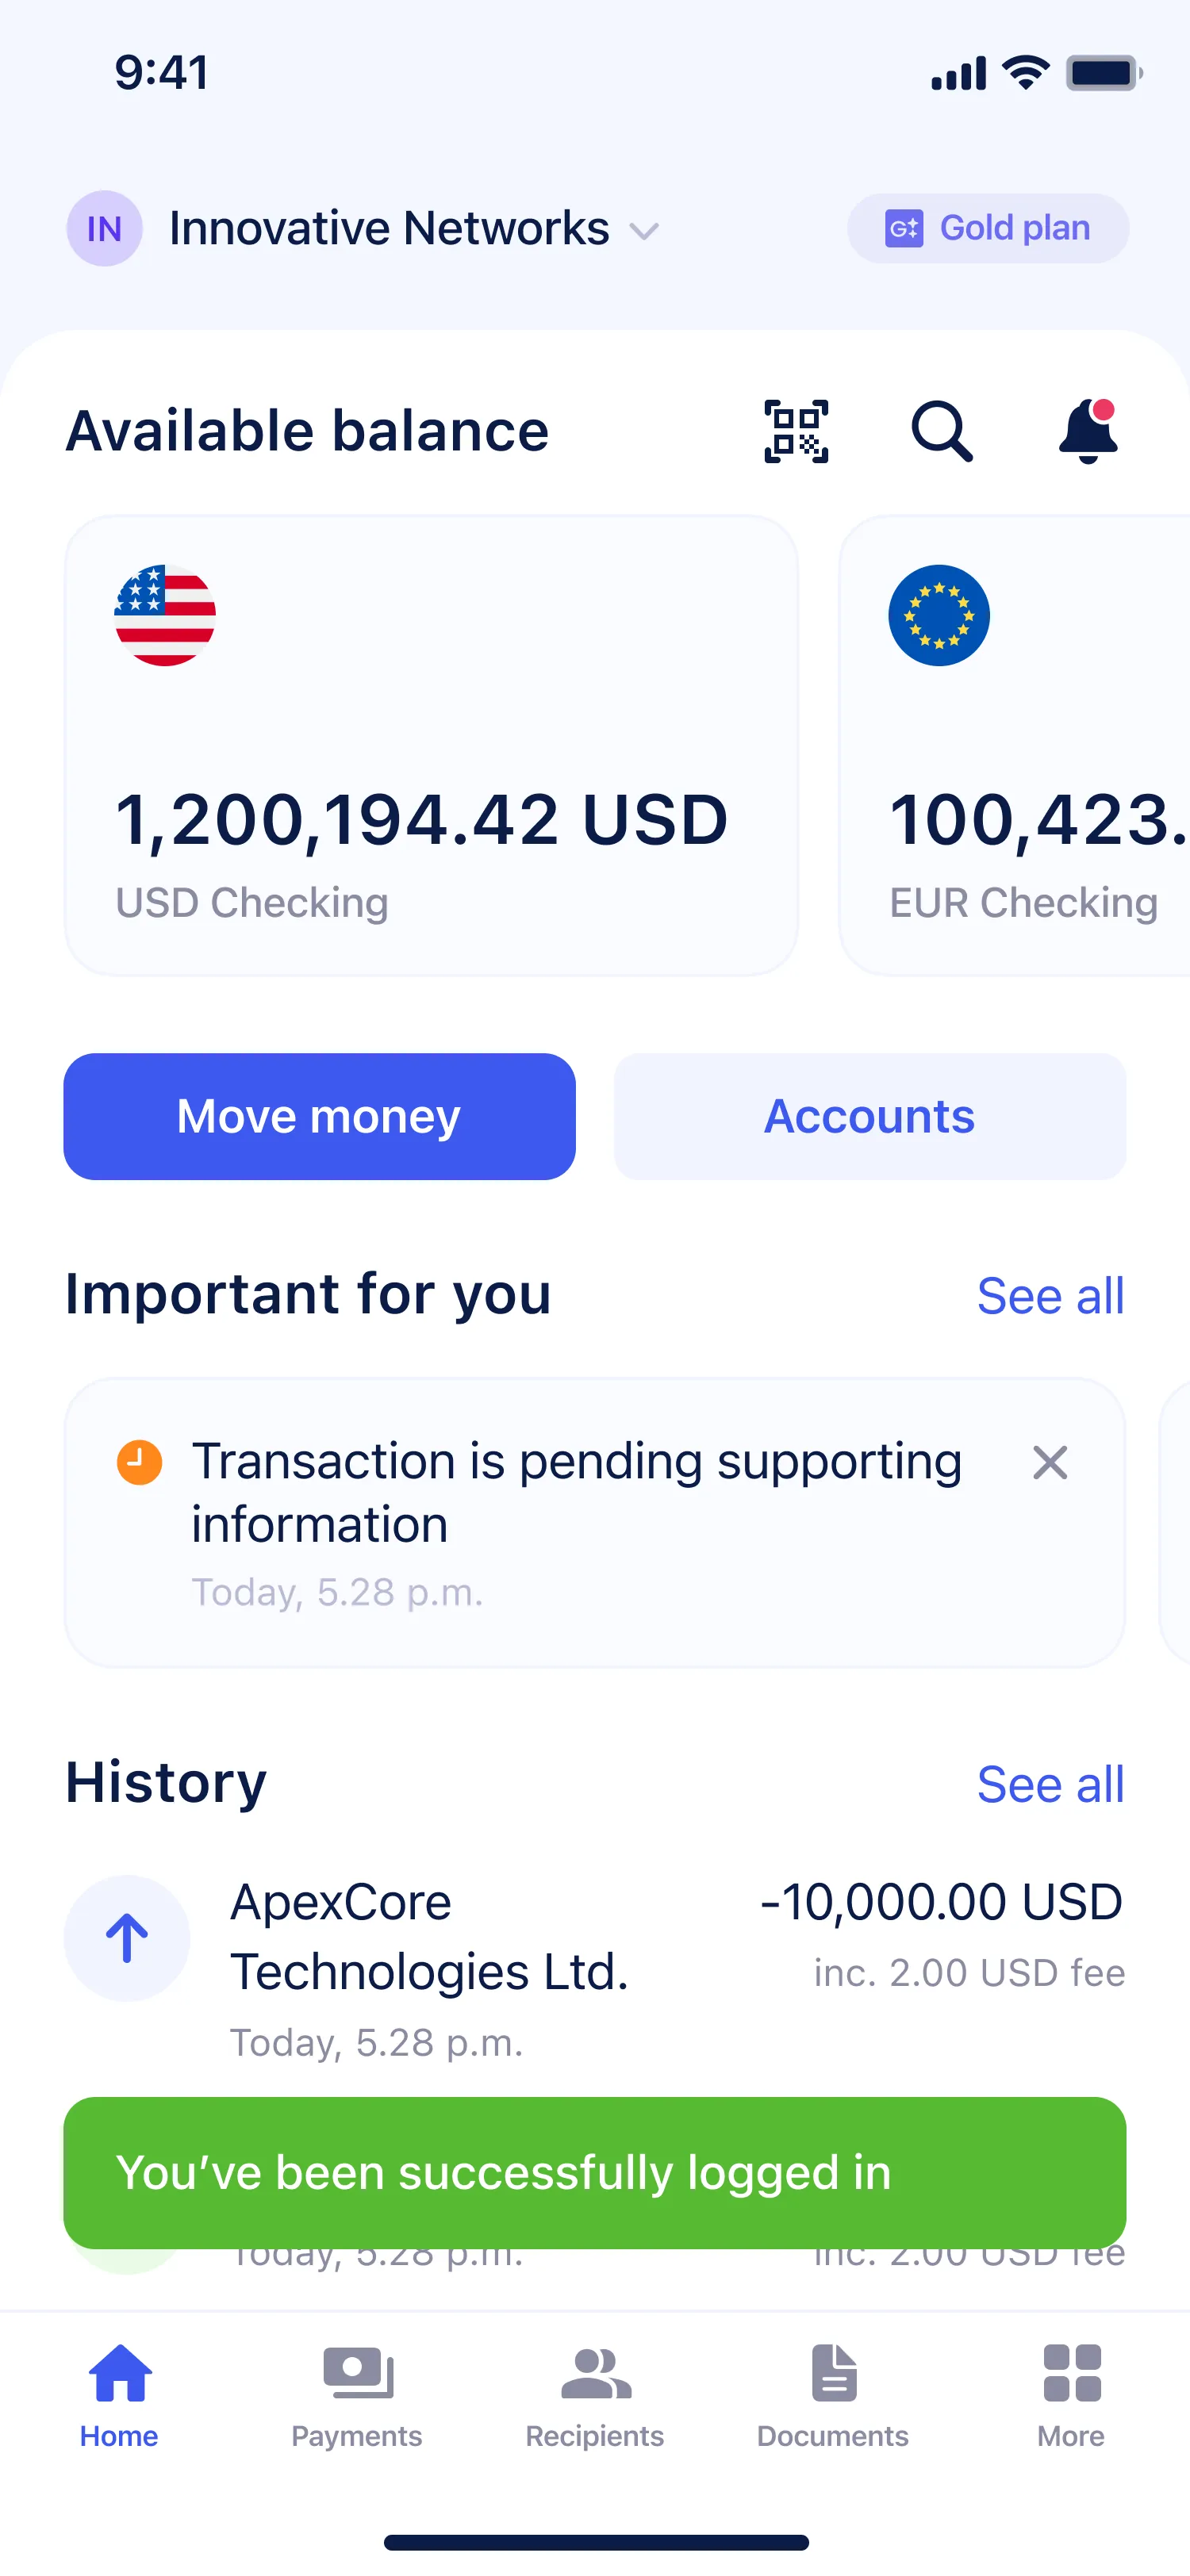Switch to the Recipients tab

coord(595,2397)
